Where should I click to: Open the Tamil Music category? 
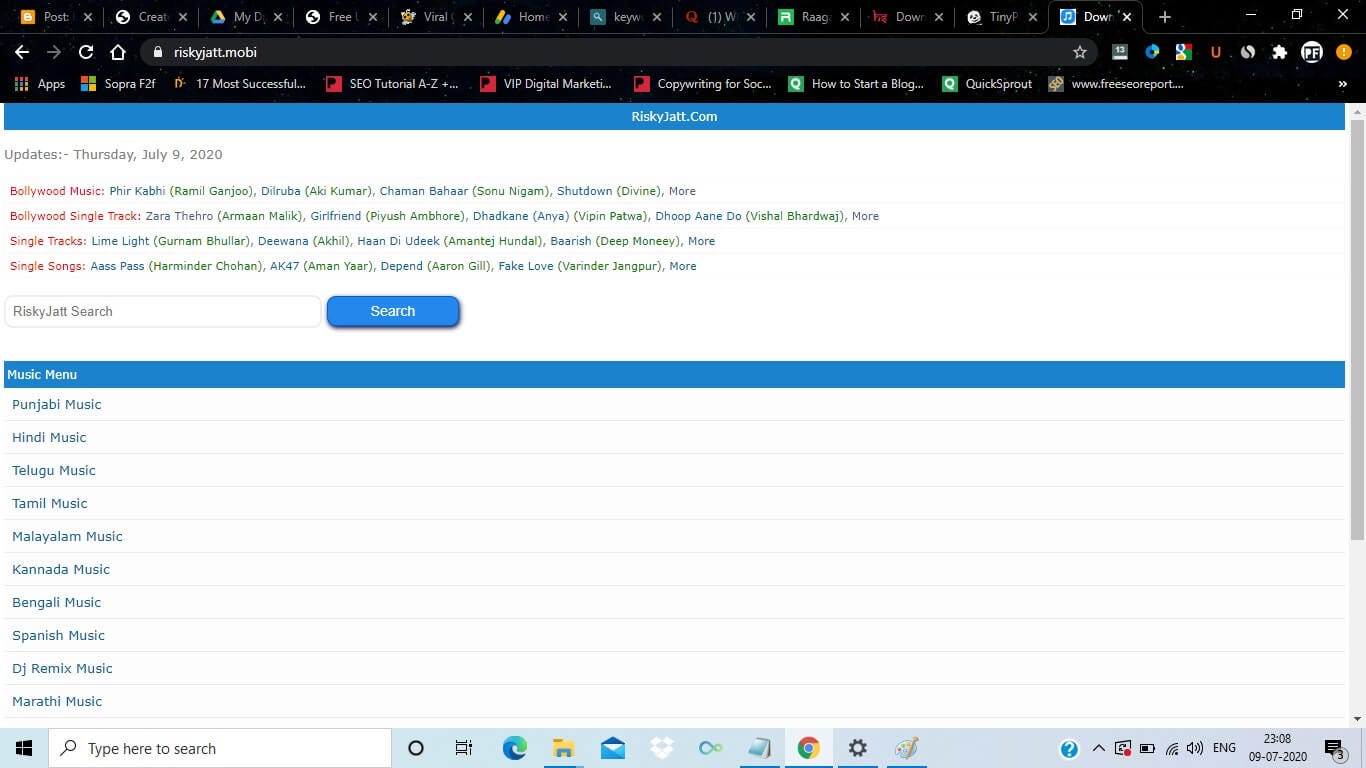(x=50, y=503)
